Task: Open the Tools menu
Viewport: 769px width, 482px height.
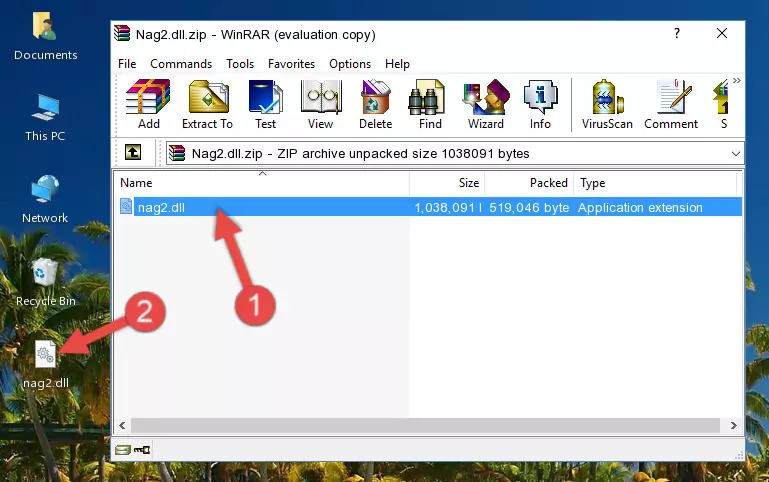Action: point(240,64)
